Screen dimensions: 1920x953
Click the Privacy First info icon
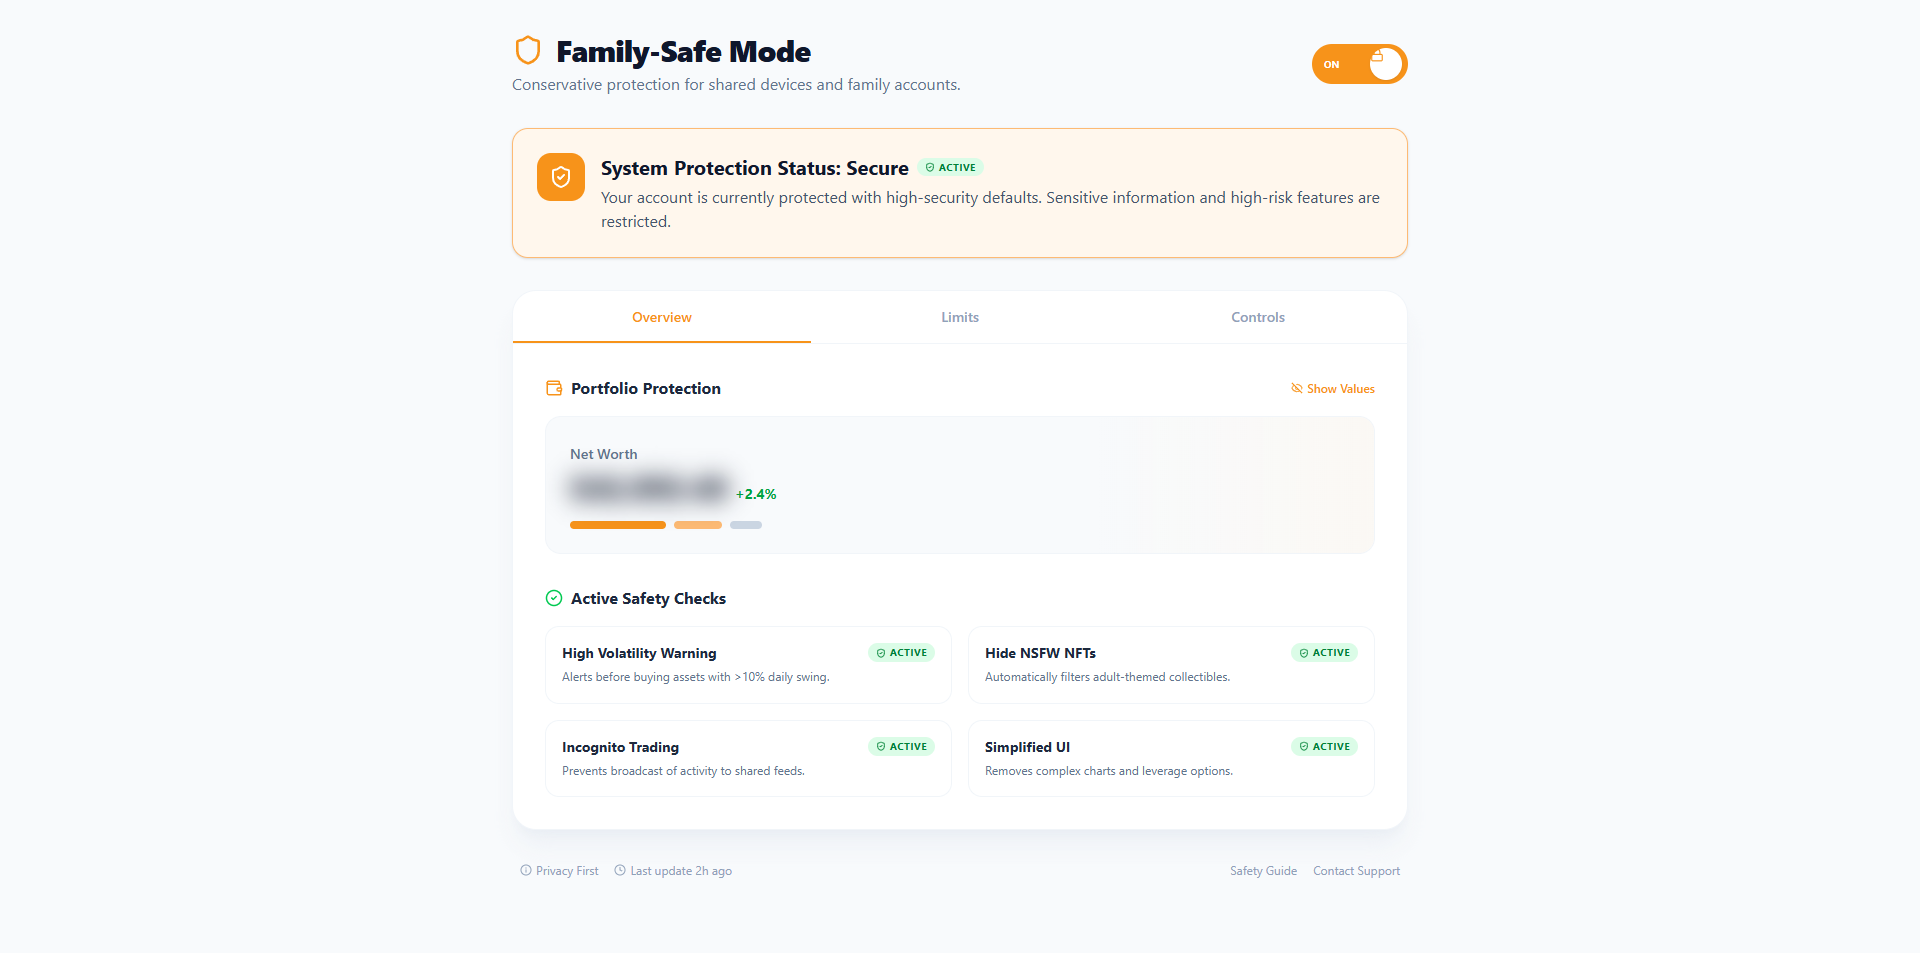tap(526, 870)
